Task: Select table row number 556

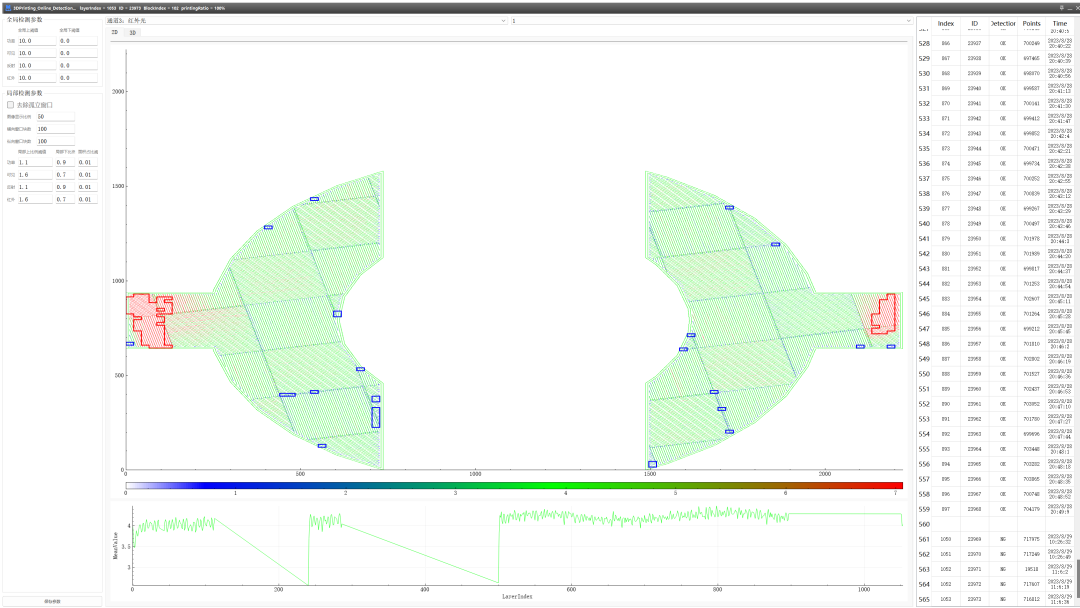Action: pyautogui.click(x=924, y=464)
